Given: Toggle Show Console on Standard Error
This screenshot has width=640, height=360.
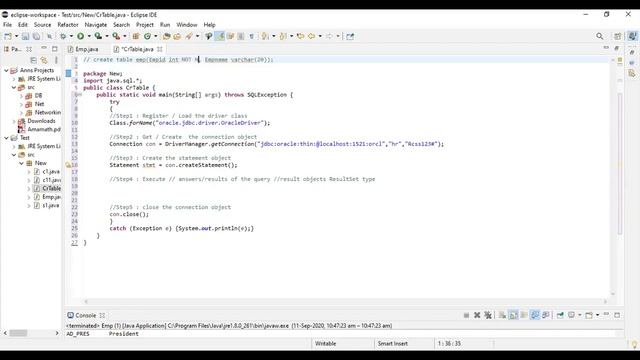Looking at the screenshot, I should point(546,315).
